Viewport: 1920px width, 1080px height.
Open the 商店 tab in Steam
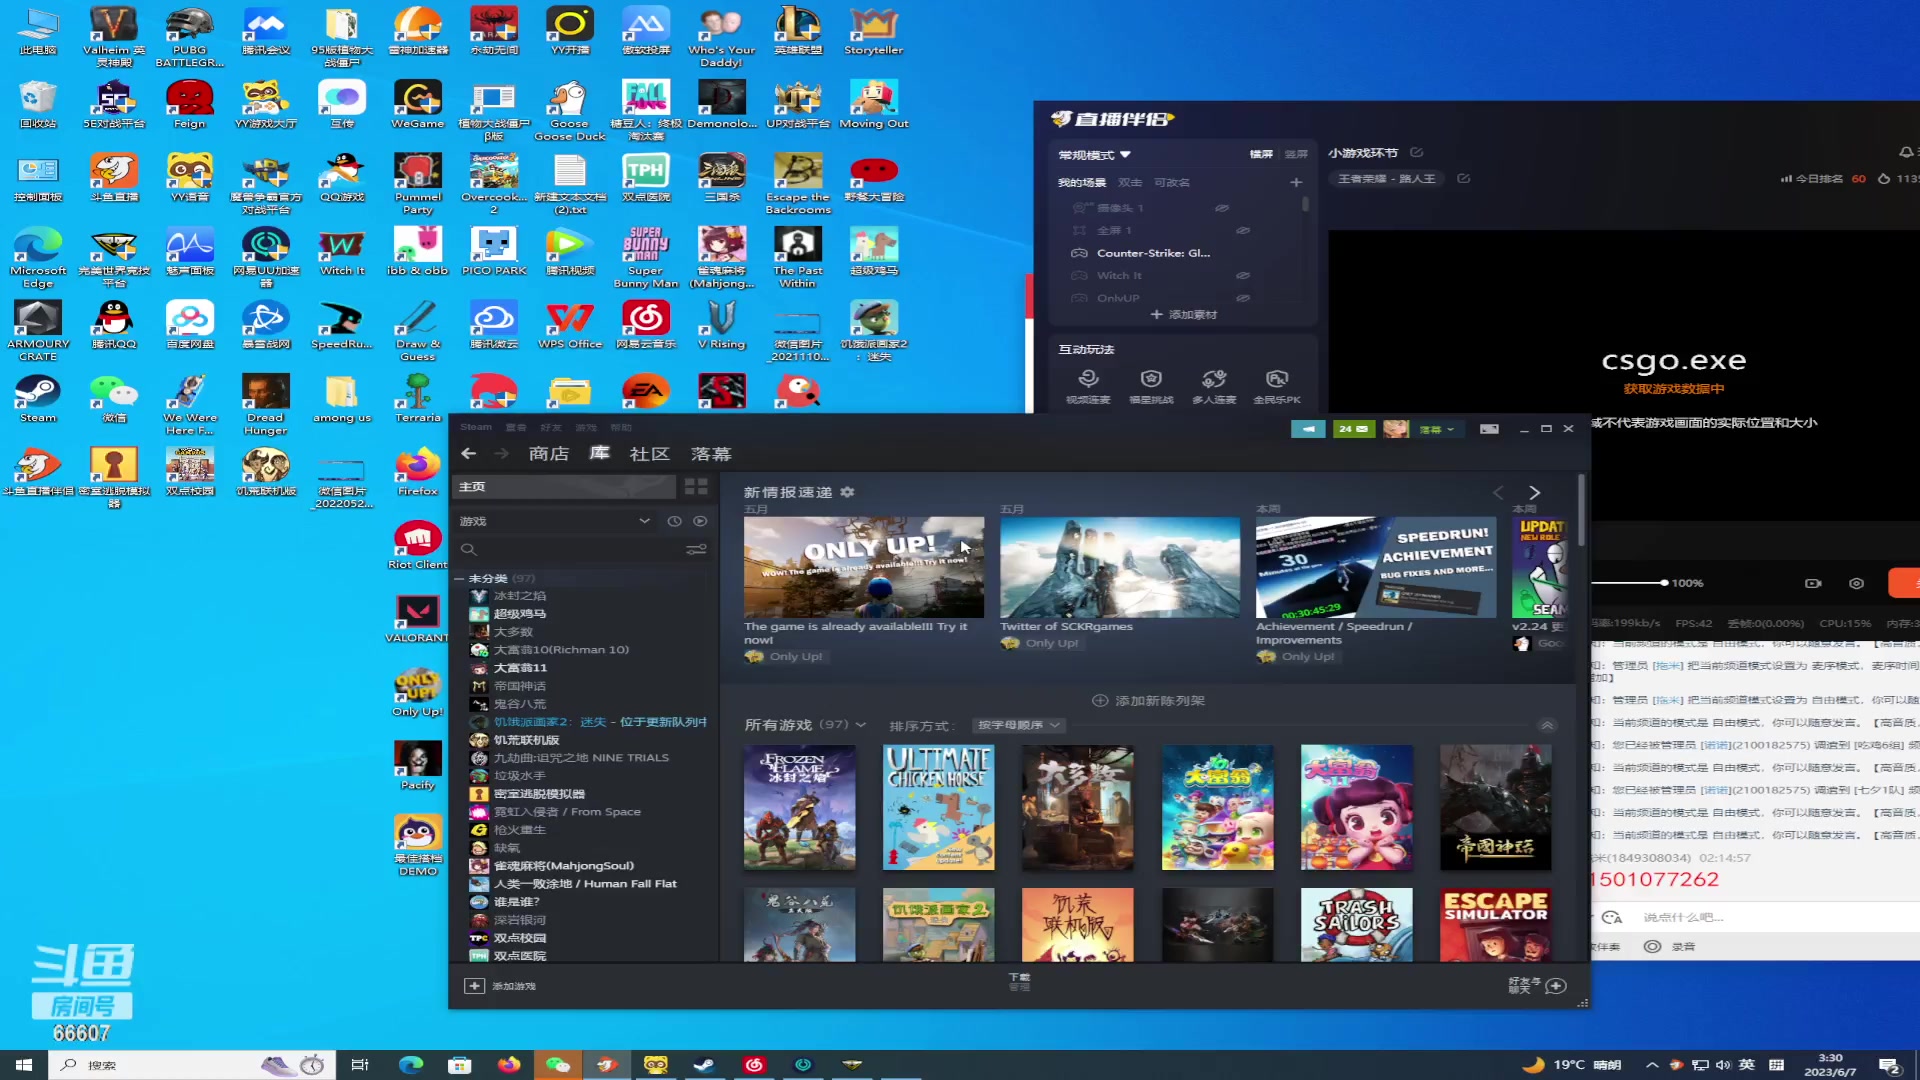tap(549, 454)
